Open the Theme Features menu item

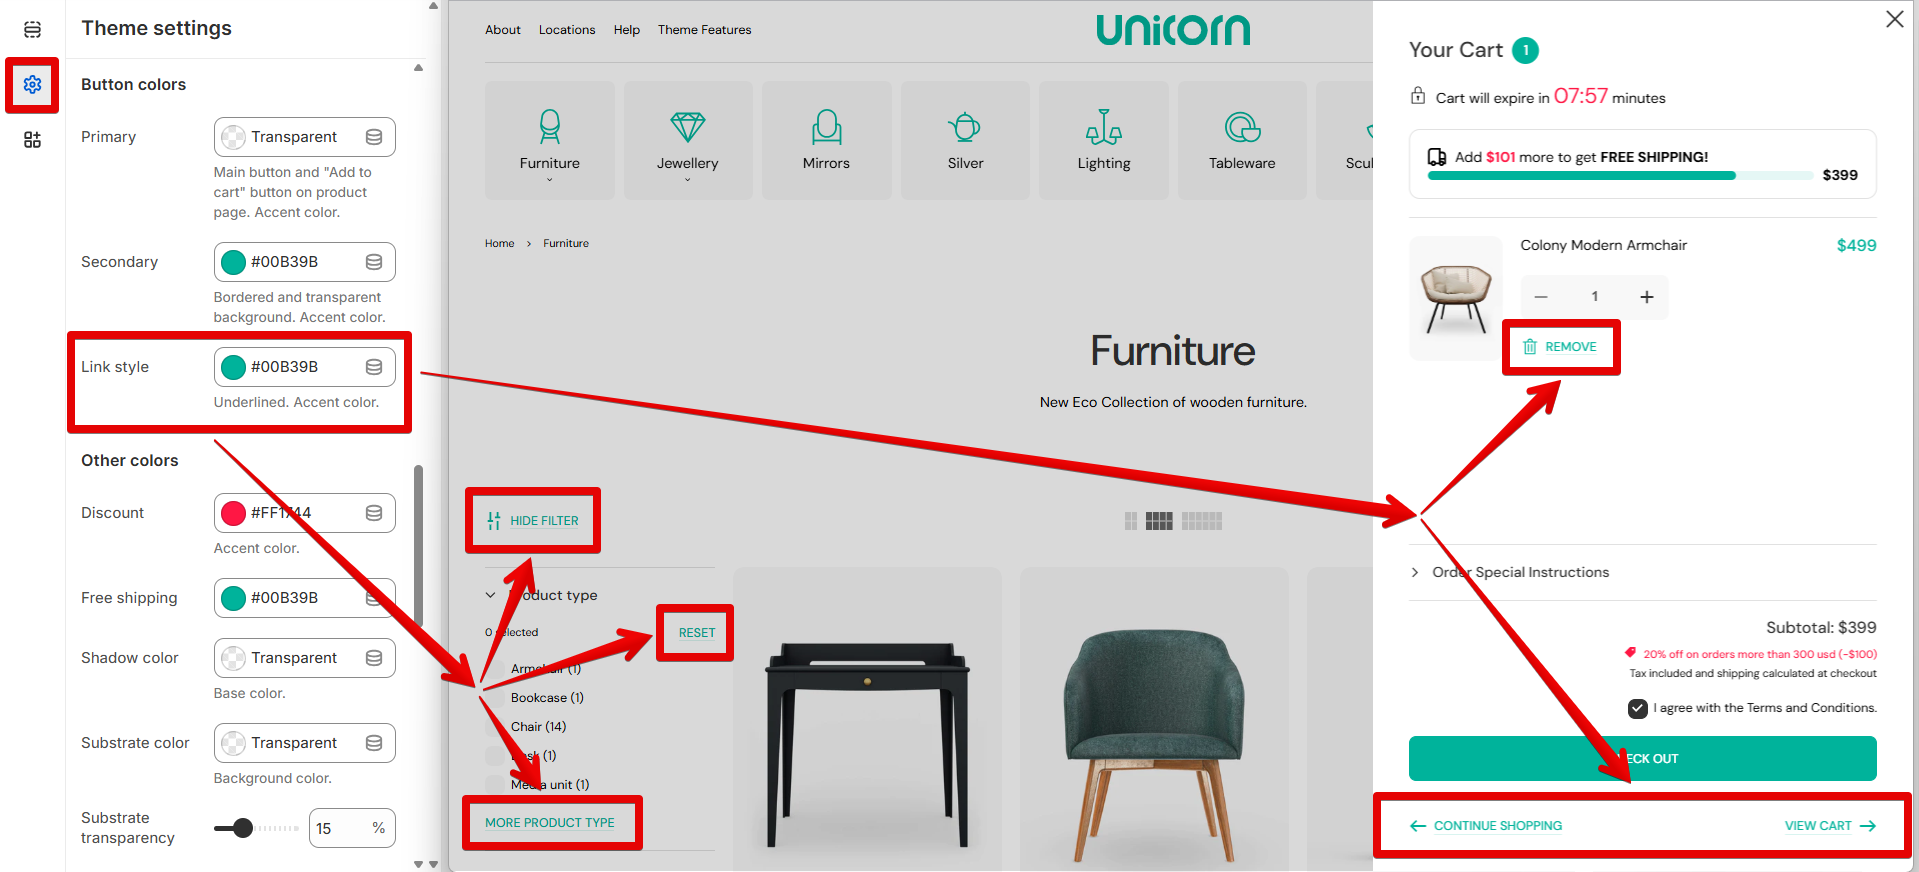coord(705,30)
